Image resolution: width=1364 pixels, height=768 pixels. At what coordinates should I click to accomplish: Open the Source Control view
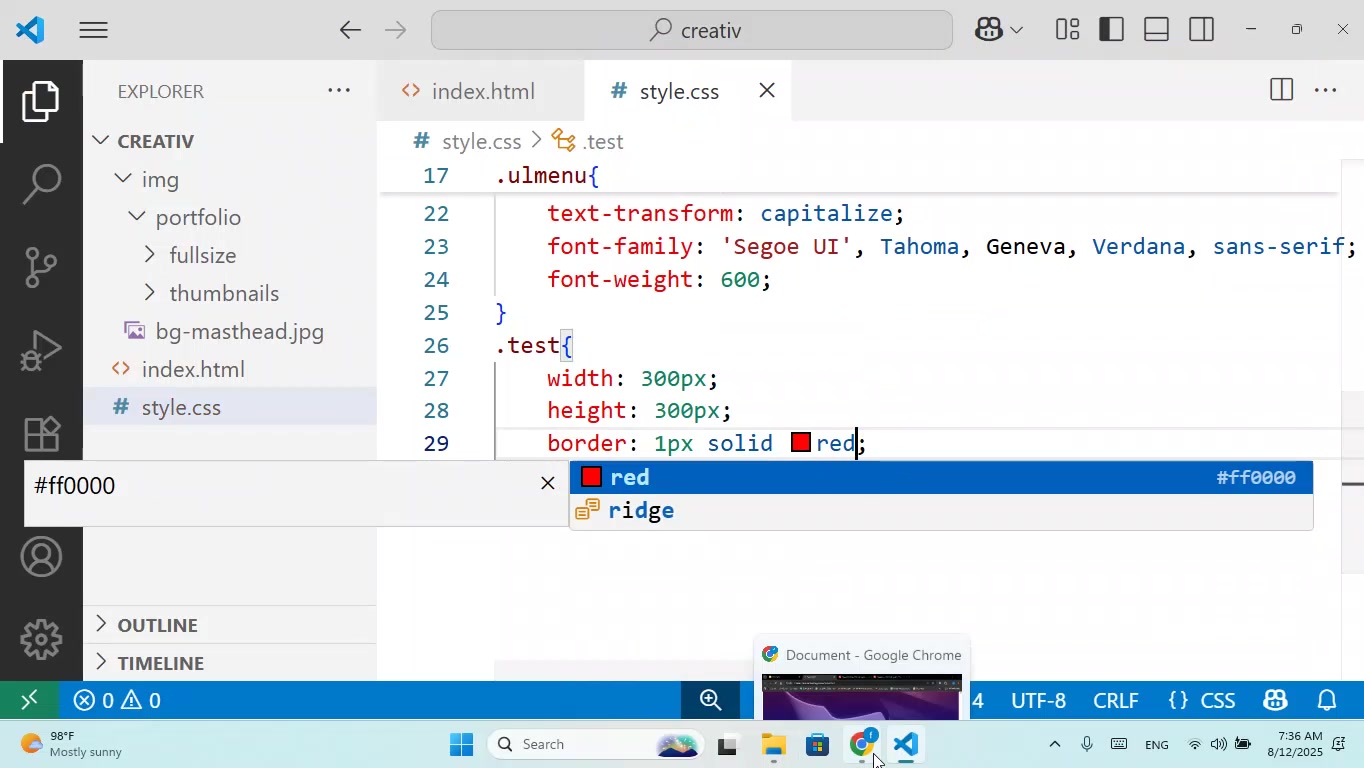tap(41, 267)
